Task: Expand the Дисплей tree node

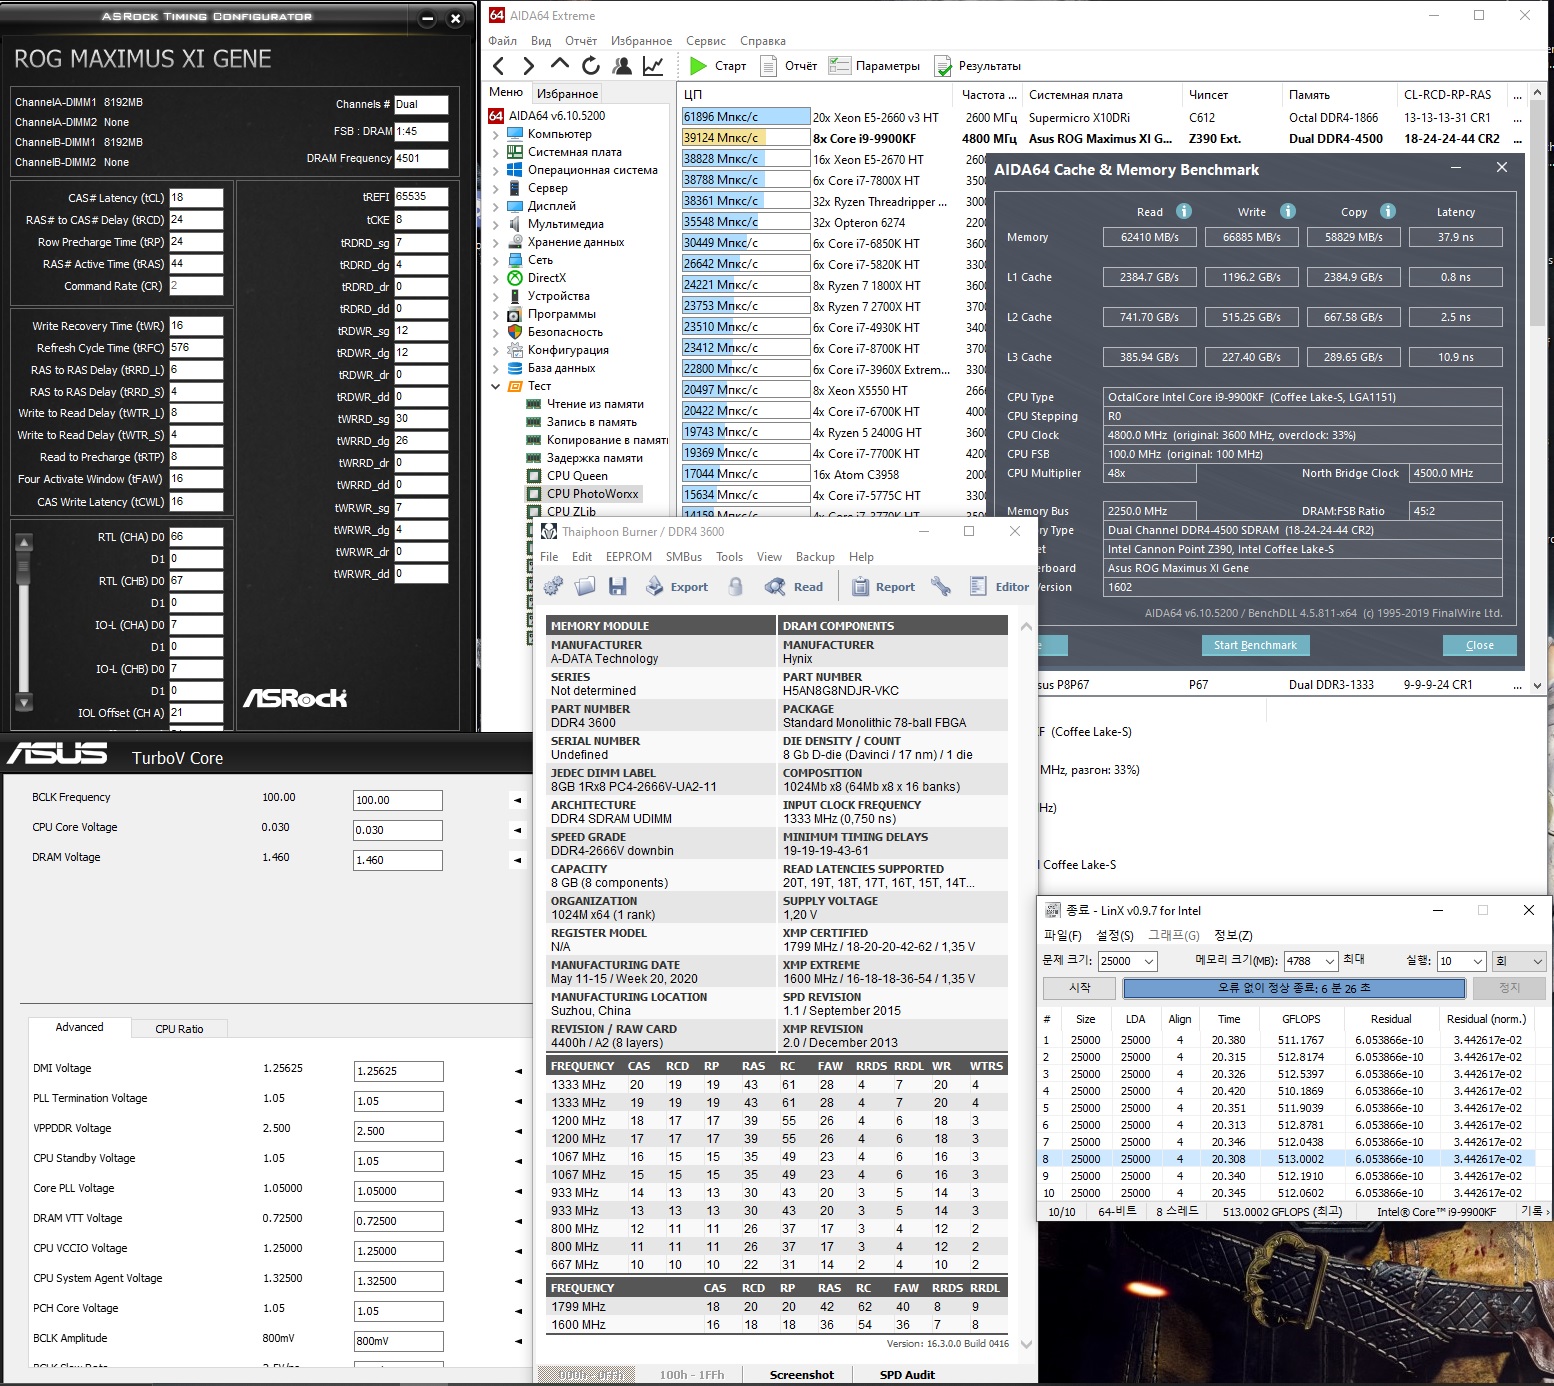Action: point(496,206)
